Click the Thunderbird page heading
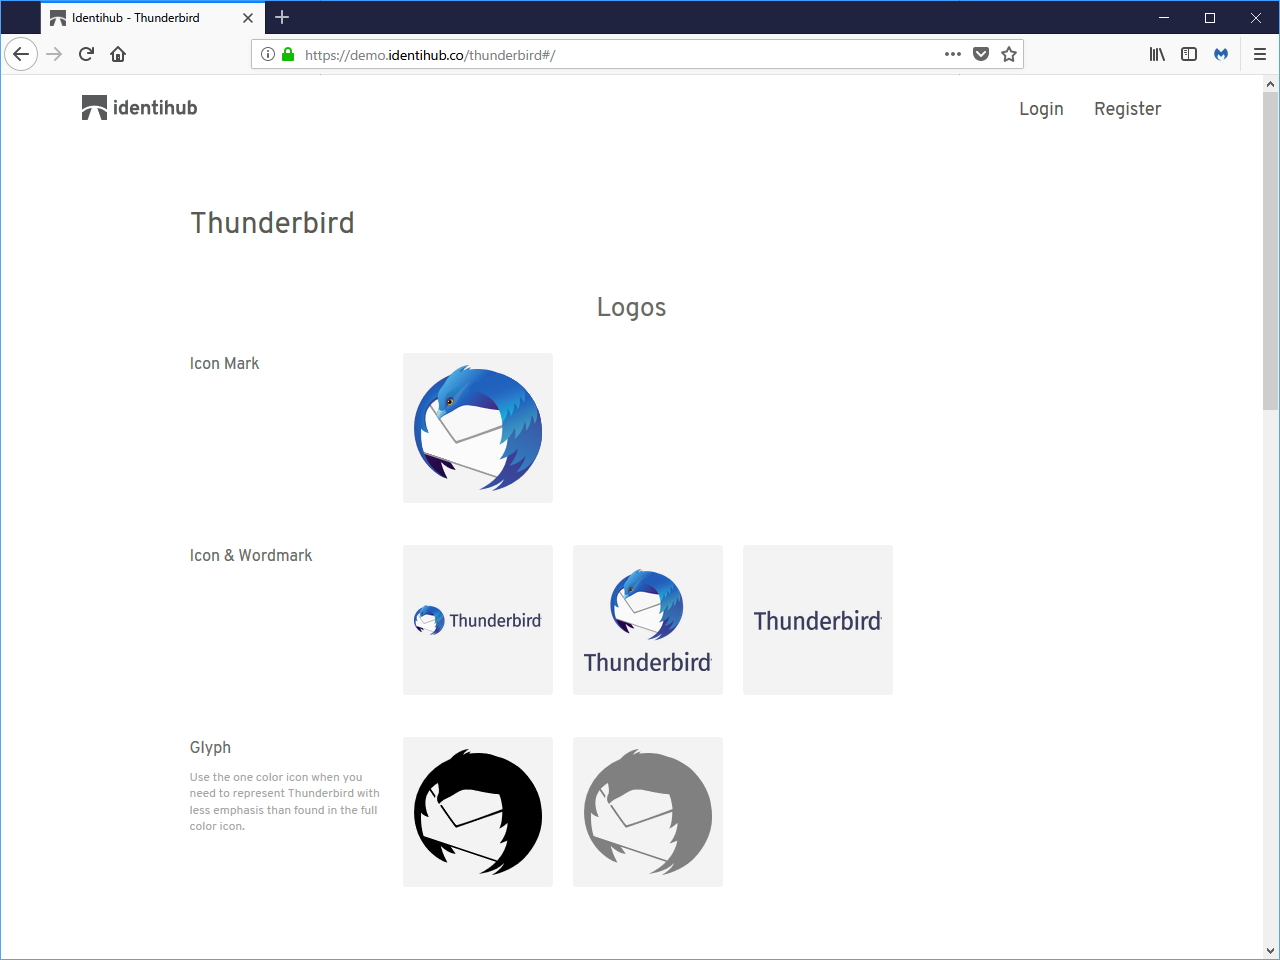This screenshot has height=960, width=1280. click(272, 223)
